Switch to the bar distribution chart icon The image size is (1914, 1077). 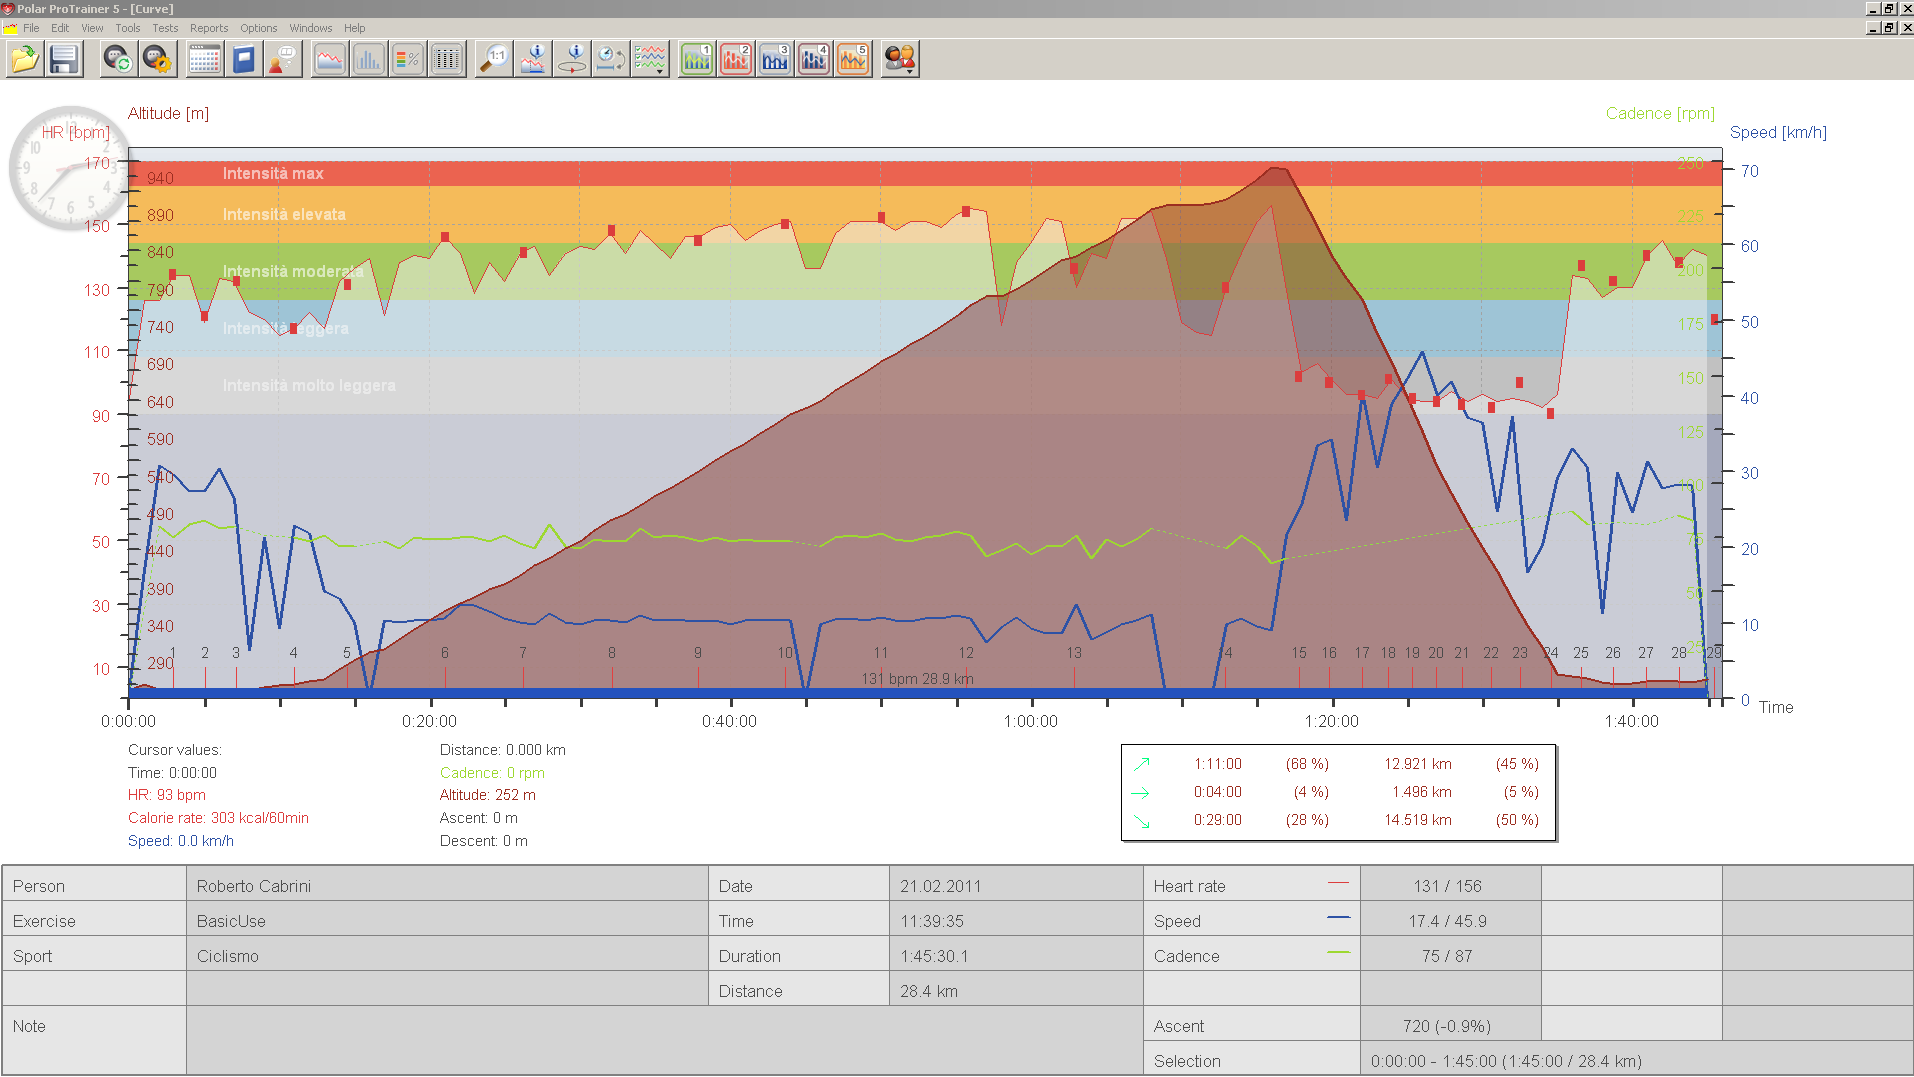click(368, 60)
